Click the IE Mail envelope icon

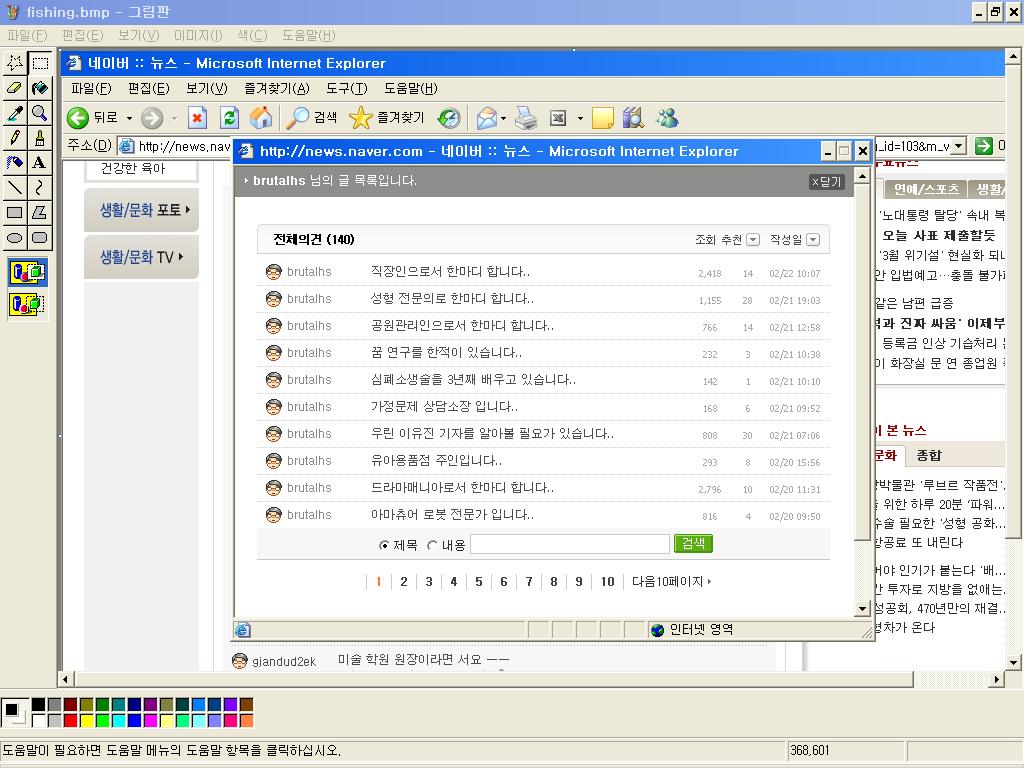click(487, 118)
